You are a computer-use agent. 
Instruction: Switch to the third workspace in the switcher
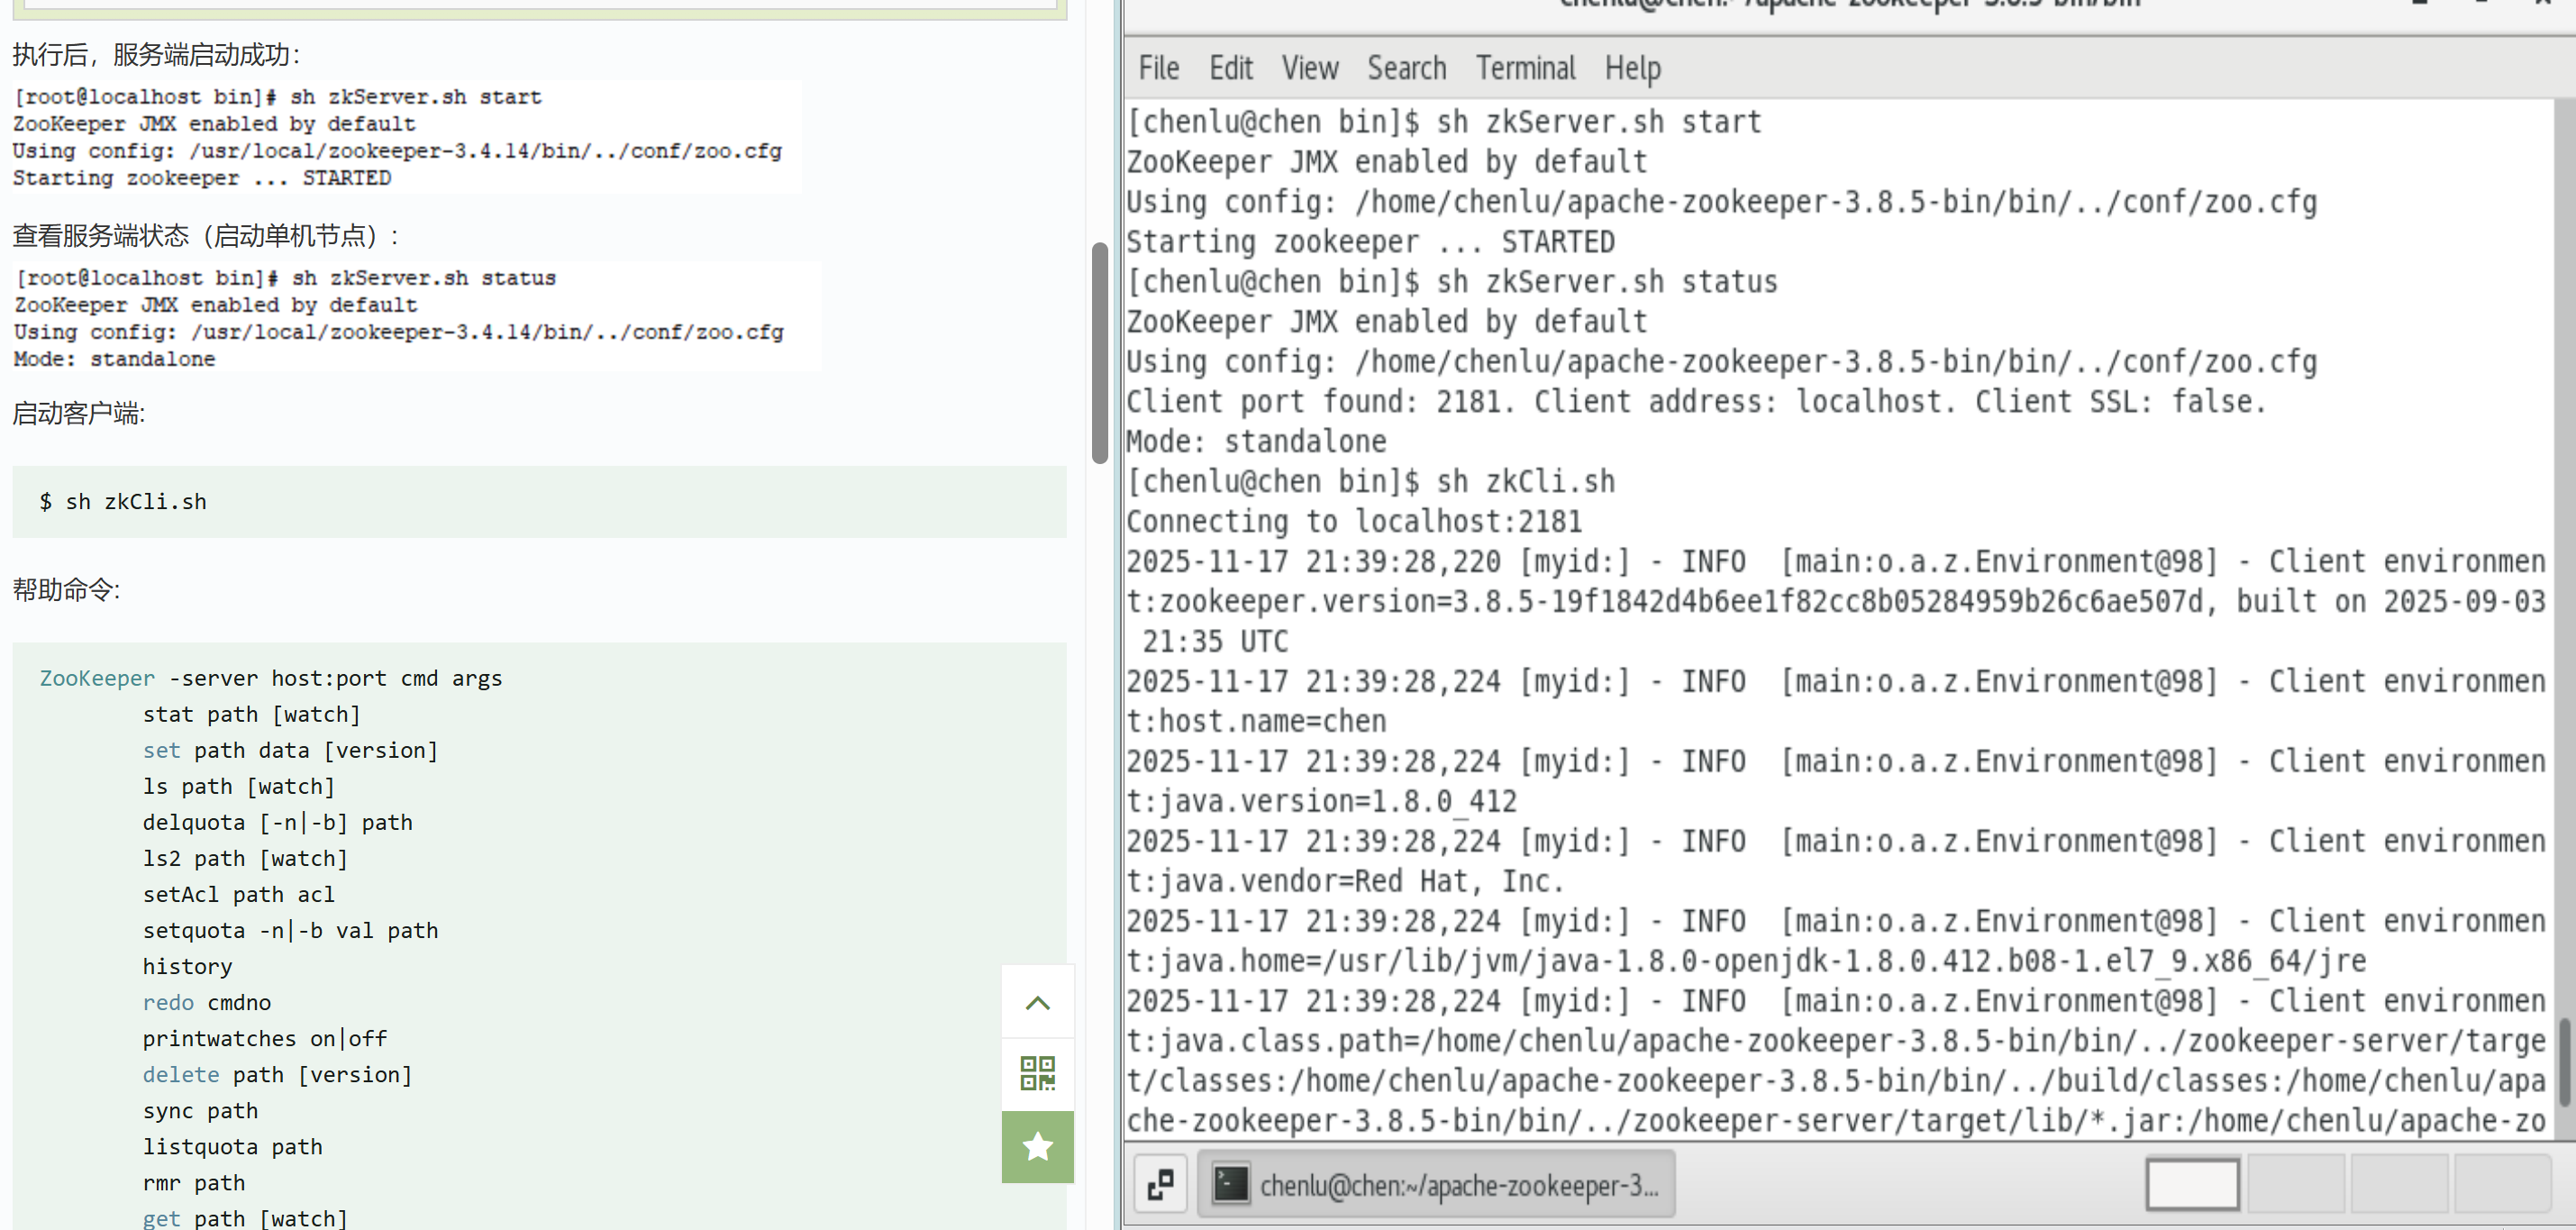point(2399,1184)
